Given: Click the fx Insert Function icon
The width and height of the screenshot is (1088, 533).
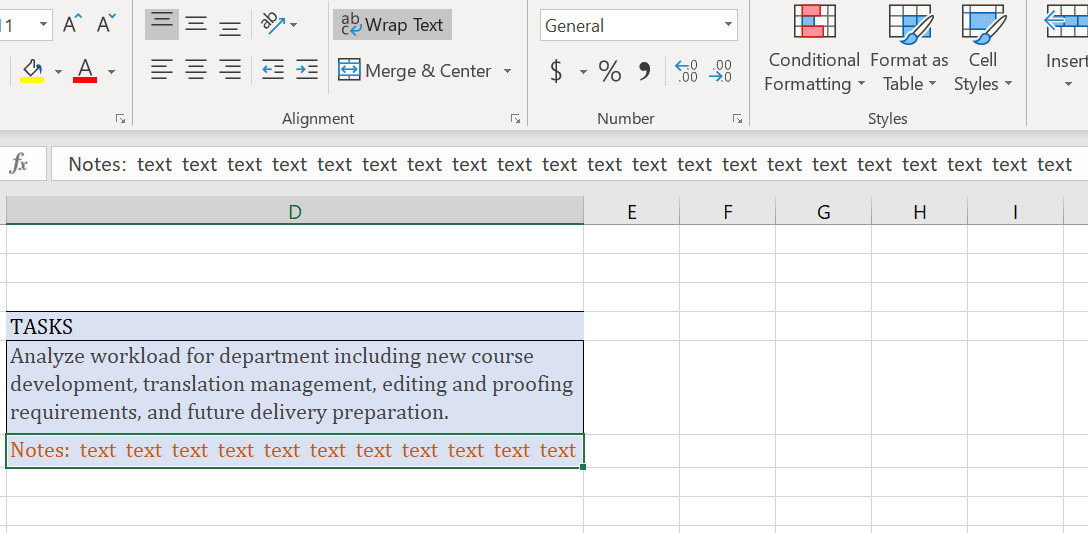Looking at the screenshot, I should pos(19,164).
